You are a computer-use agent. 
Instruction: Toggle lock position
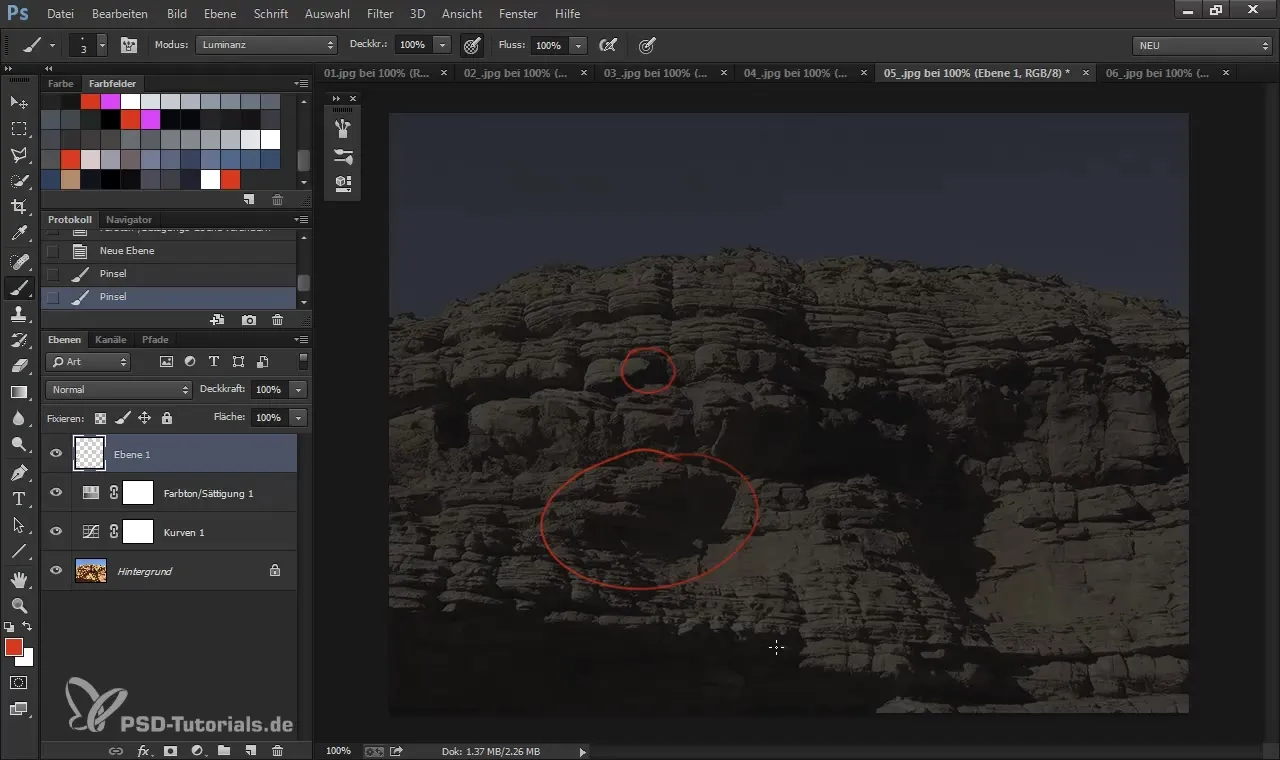click(x=144, y=418)
